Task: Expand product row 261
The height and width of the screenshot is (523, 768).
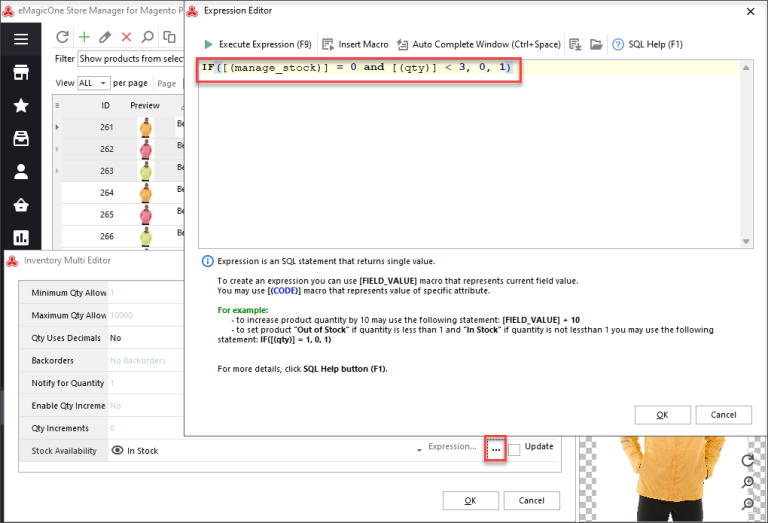Action: [x=57, y=128]
